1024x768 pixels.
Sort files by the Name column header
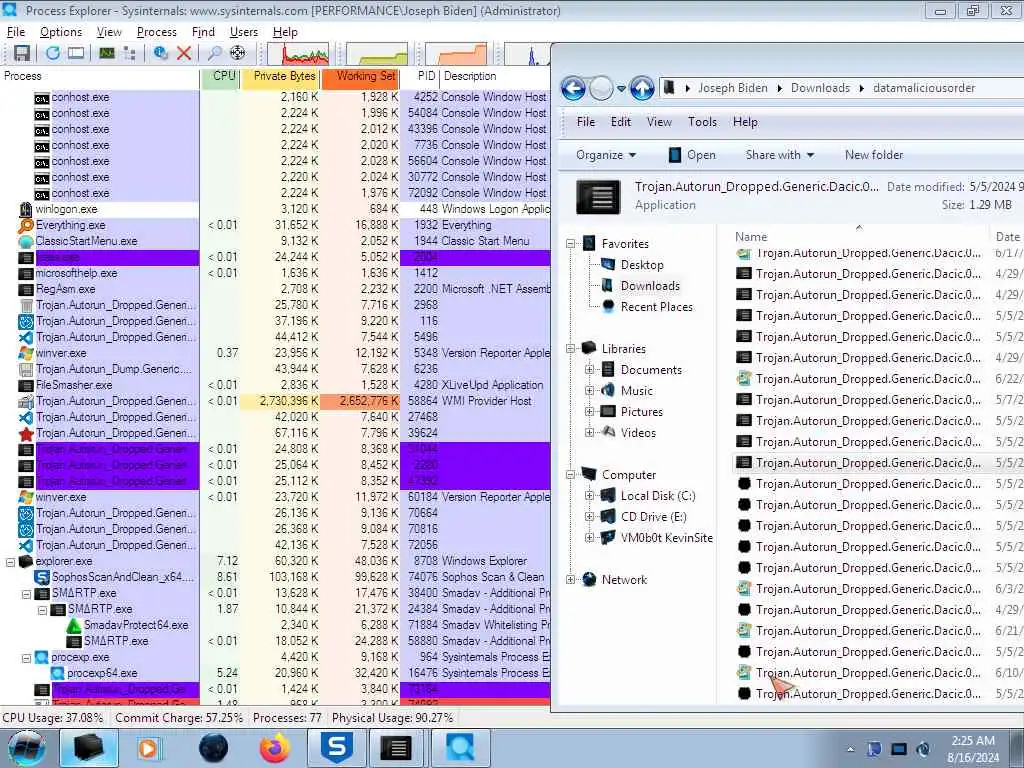(x=751, y=236)
